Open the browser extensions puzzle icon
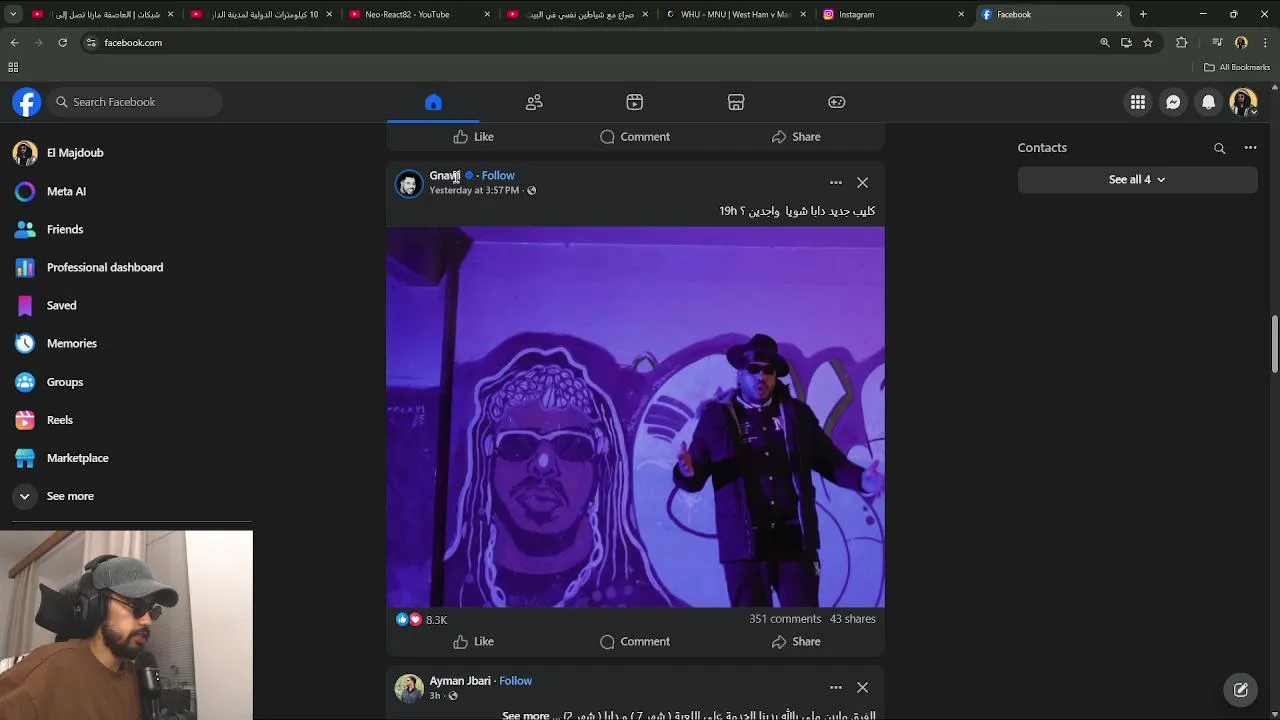1280x720 pixels. point(1182,43)
